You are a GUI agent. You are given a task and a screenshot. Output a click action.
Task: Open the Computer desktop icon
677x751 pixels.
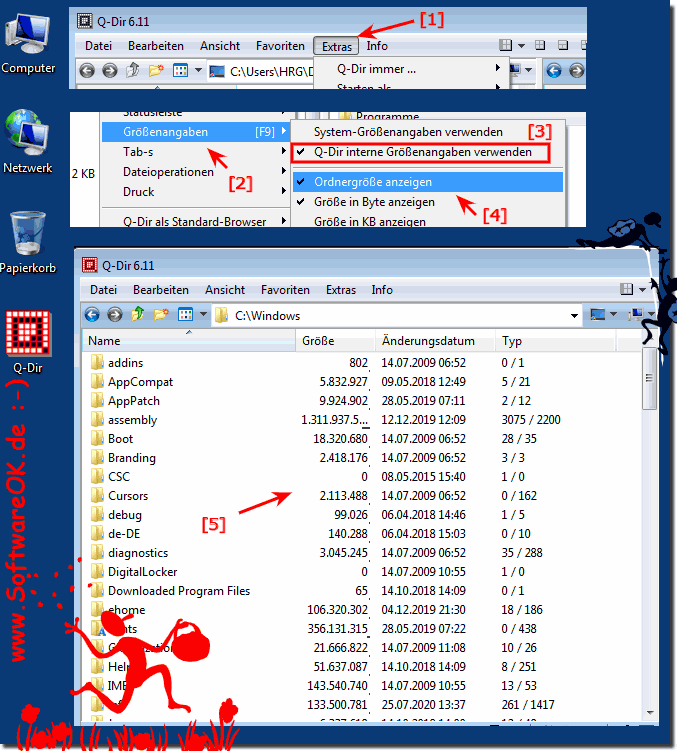click(x=28, y=44)
